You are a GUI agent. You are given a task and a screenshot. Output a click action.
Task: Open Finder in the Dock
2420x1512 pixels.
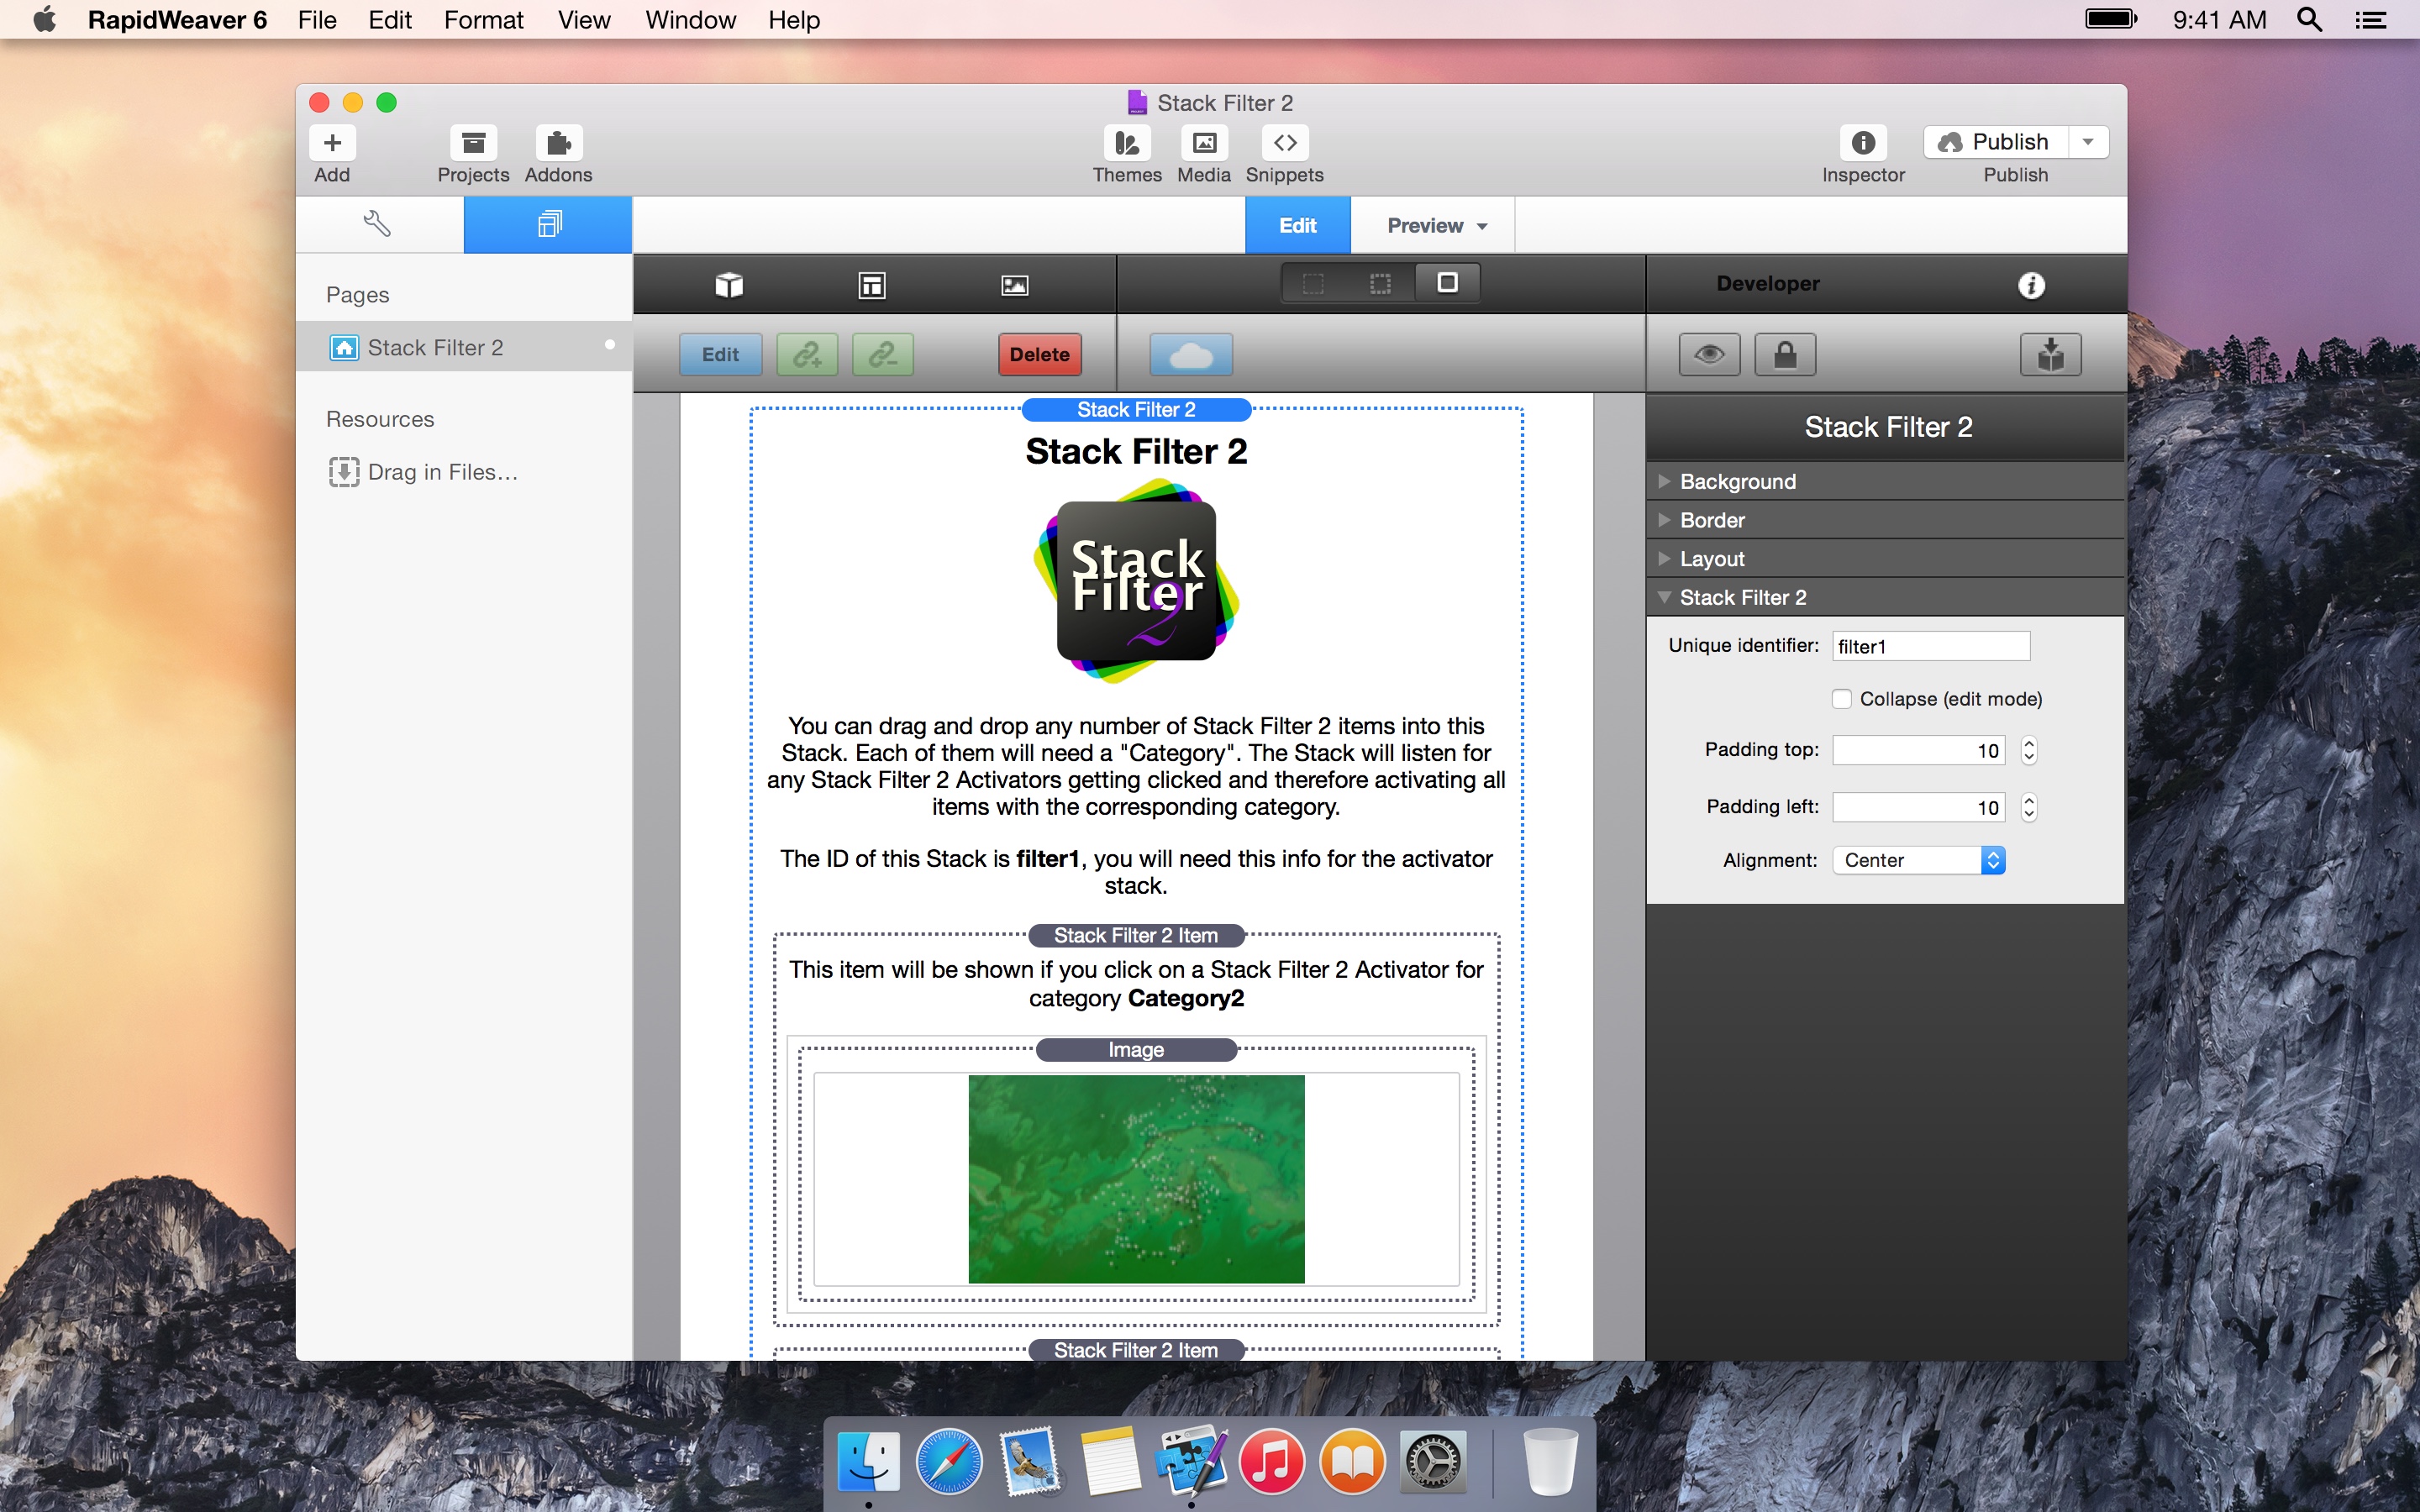tap(868, 1461)
